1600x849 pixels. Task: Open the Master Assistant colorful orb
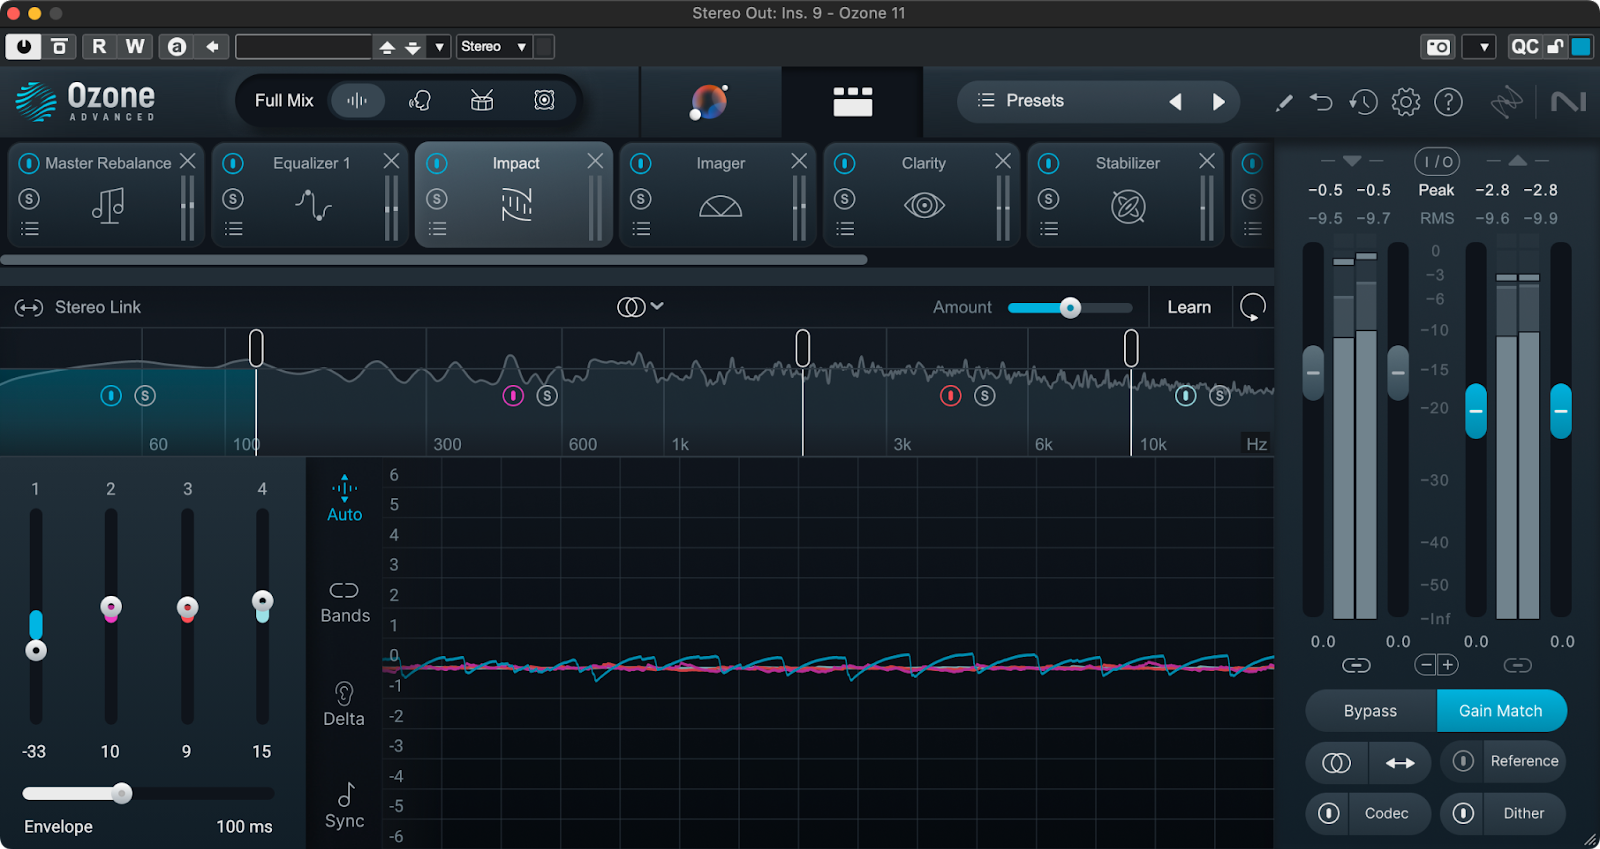coord(709,102)
